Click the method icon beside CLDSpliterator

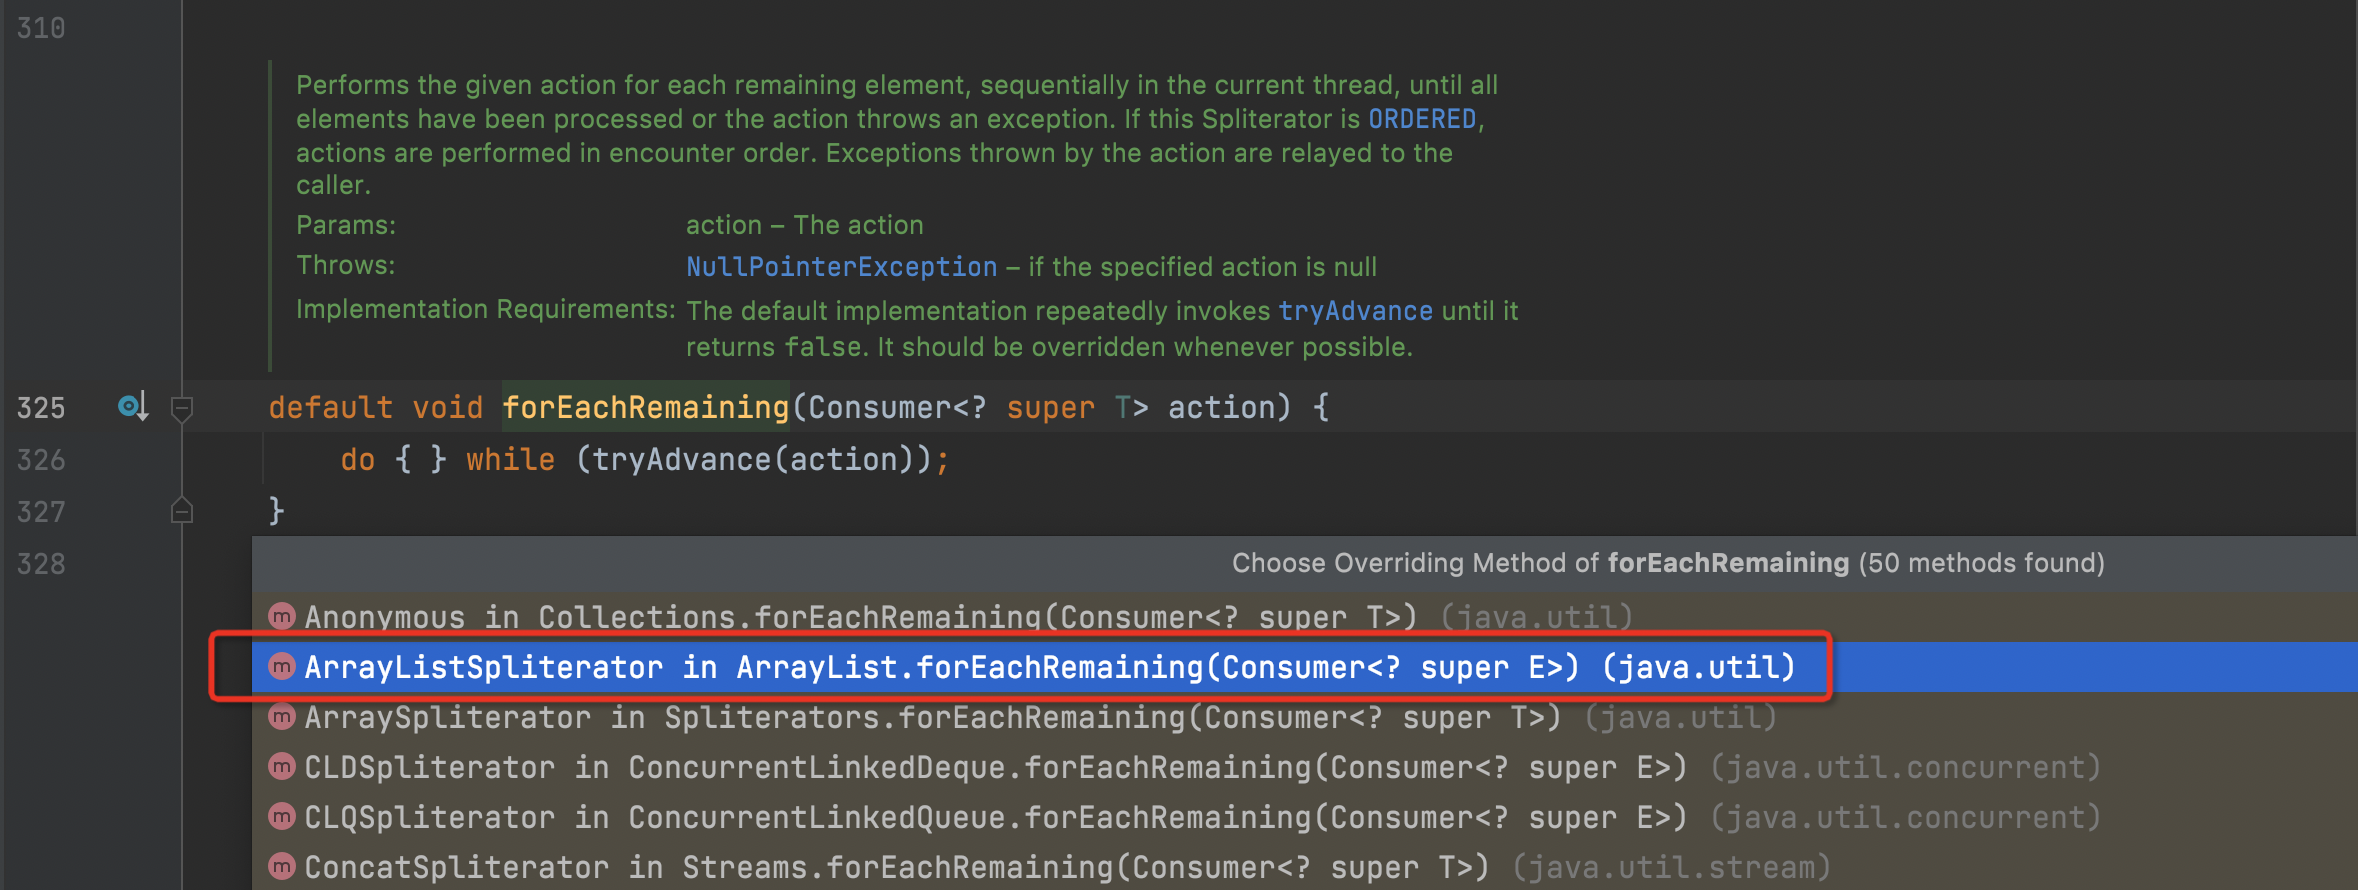282,766
